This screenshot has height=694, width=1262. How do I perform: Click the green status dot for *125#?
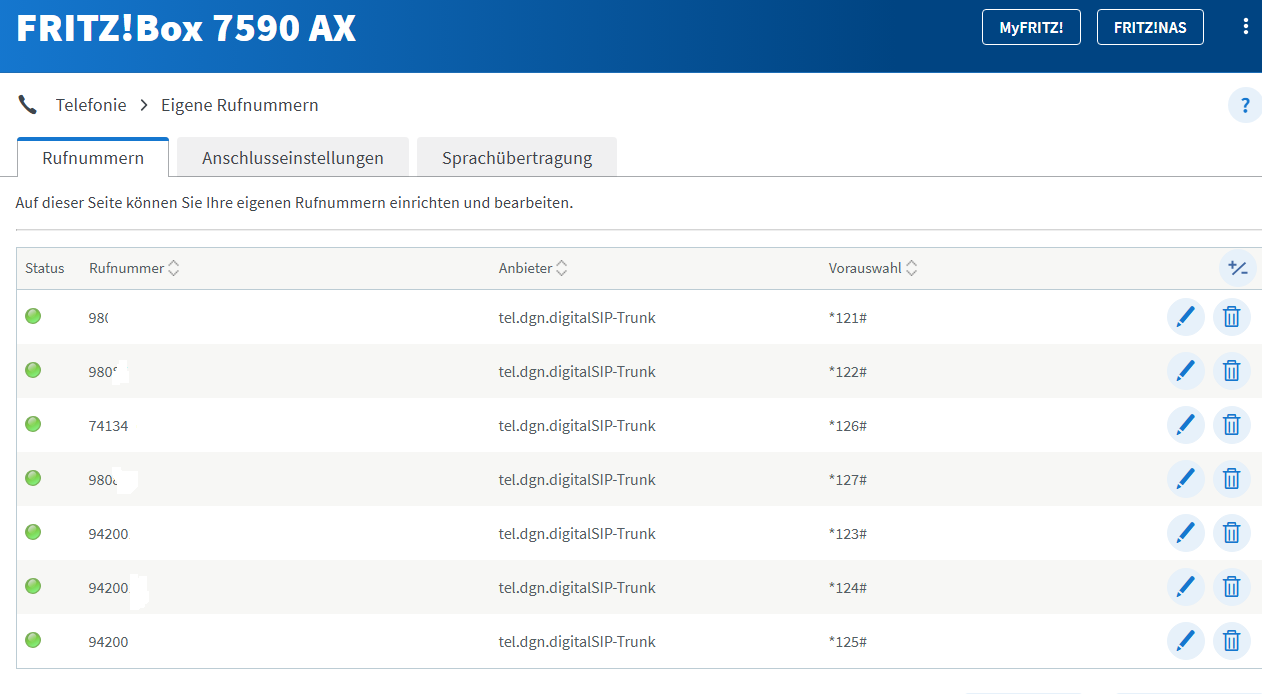pos(33,640)
